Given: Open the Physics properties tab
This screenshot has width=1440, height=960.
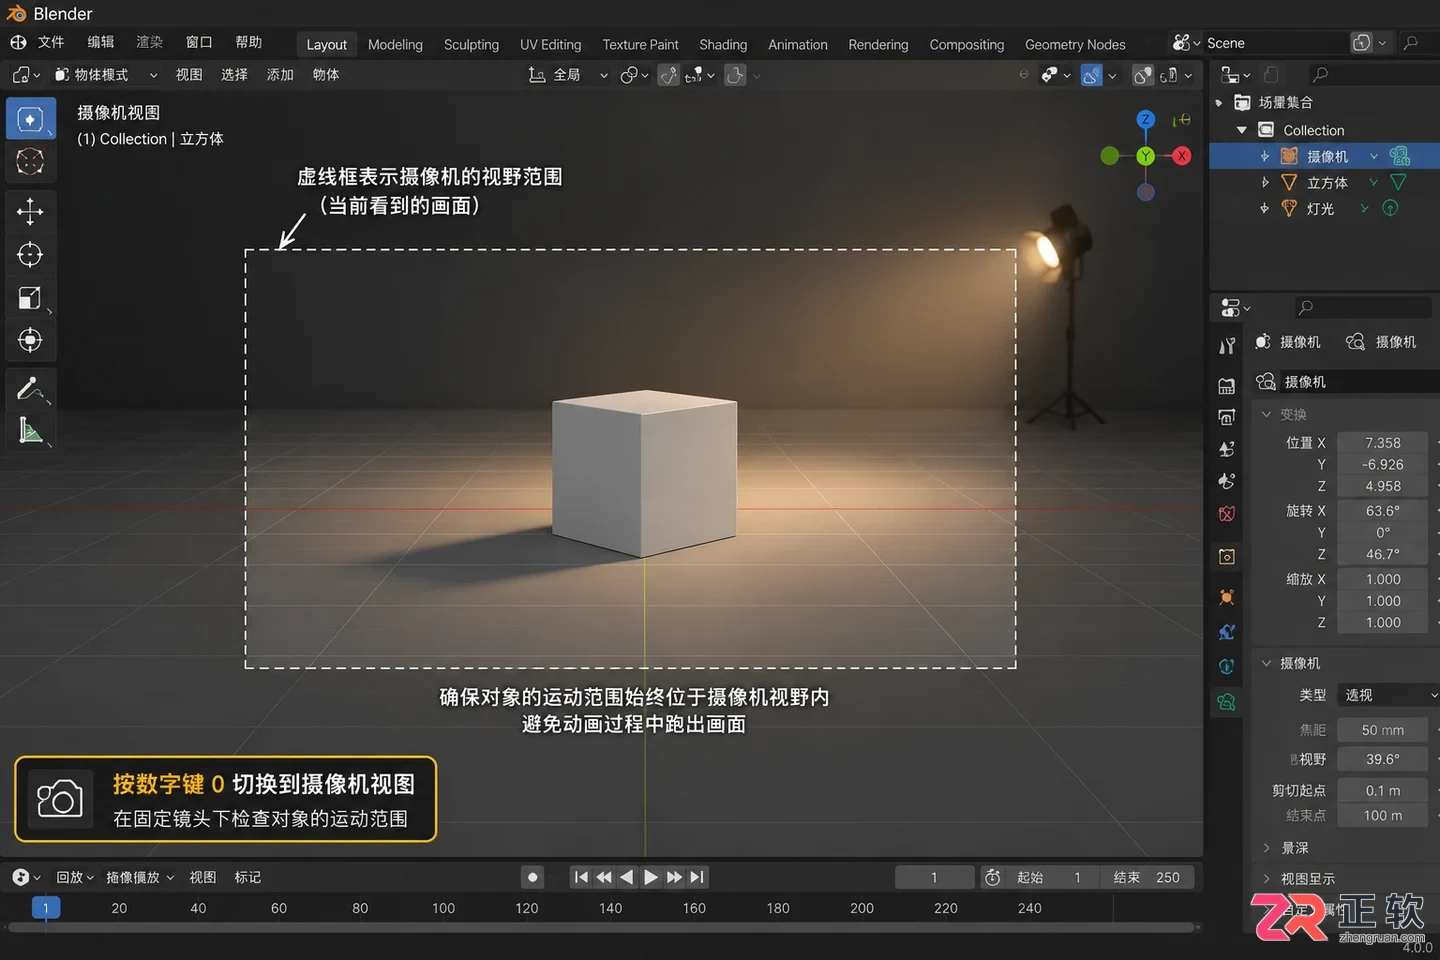Looking at the screenshot, I should 1227,632.
